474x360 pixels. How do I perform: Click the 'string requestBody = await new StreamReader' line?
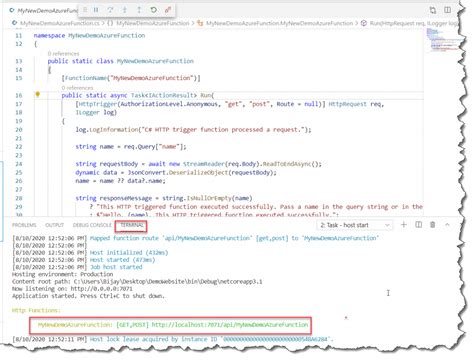(199, 164)
